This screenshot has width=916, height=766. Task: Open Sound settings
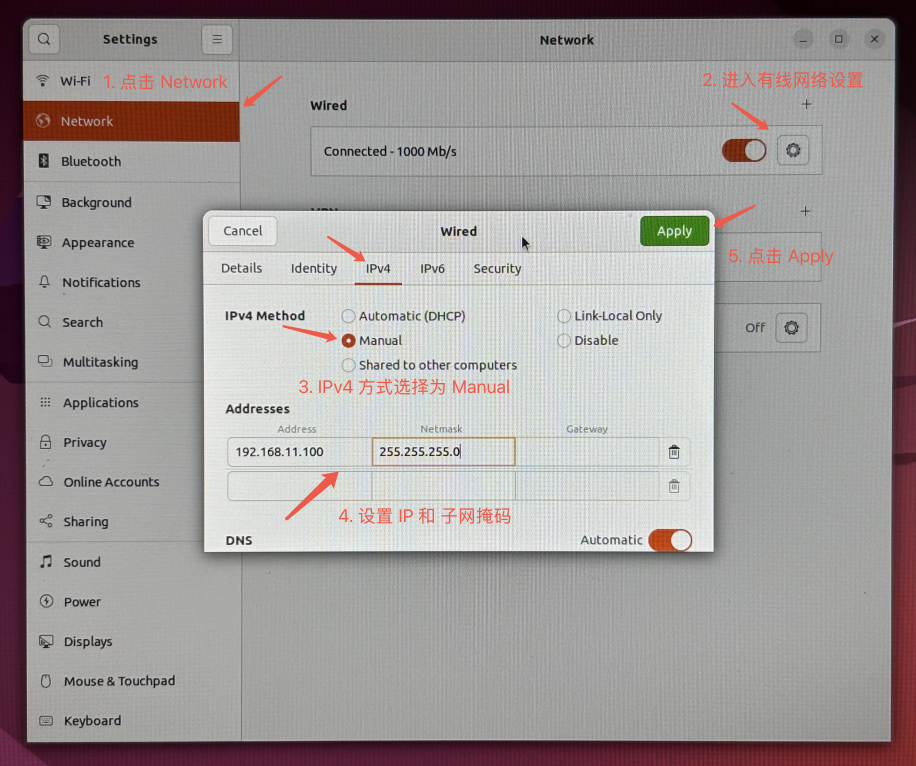click(x=133, y=562)
